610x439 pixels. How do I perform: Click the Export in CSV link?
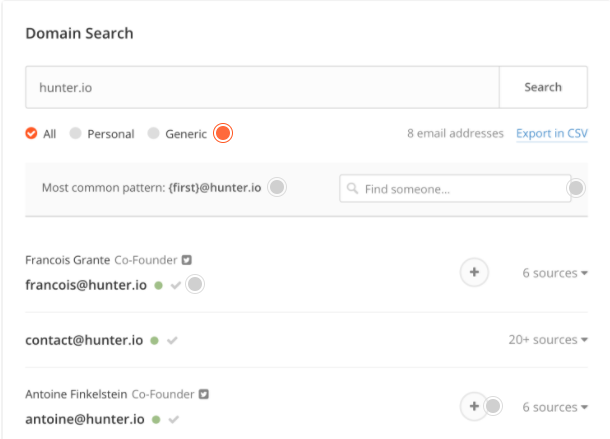point(552,133)
